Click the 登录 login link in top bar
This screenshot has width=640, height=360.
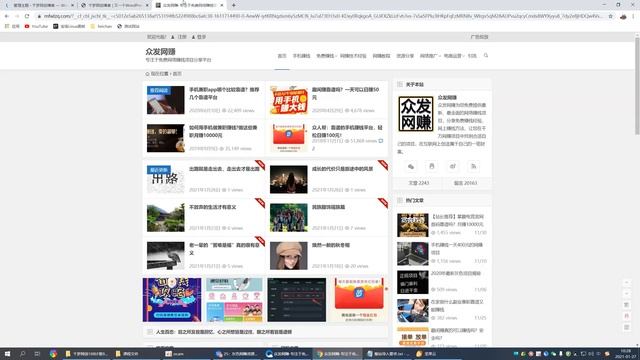click(x=199, y=37)
